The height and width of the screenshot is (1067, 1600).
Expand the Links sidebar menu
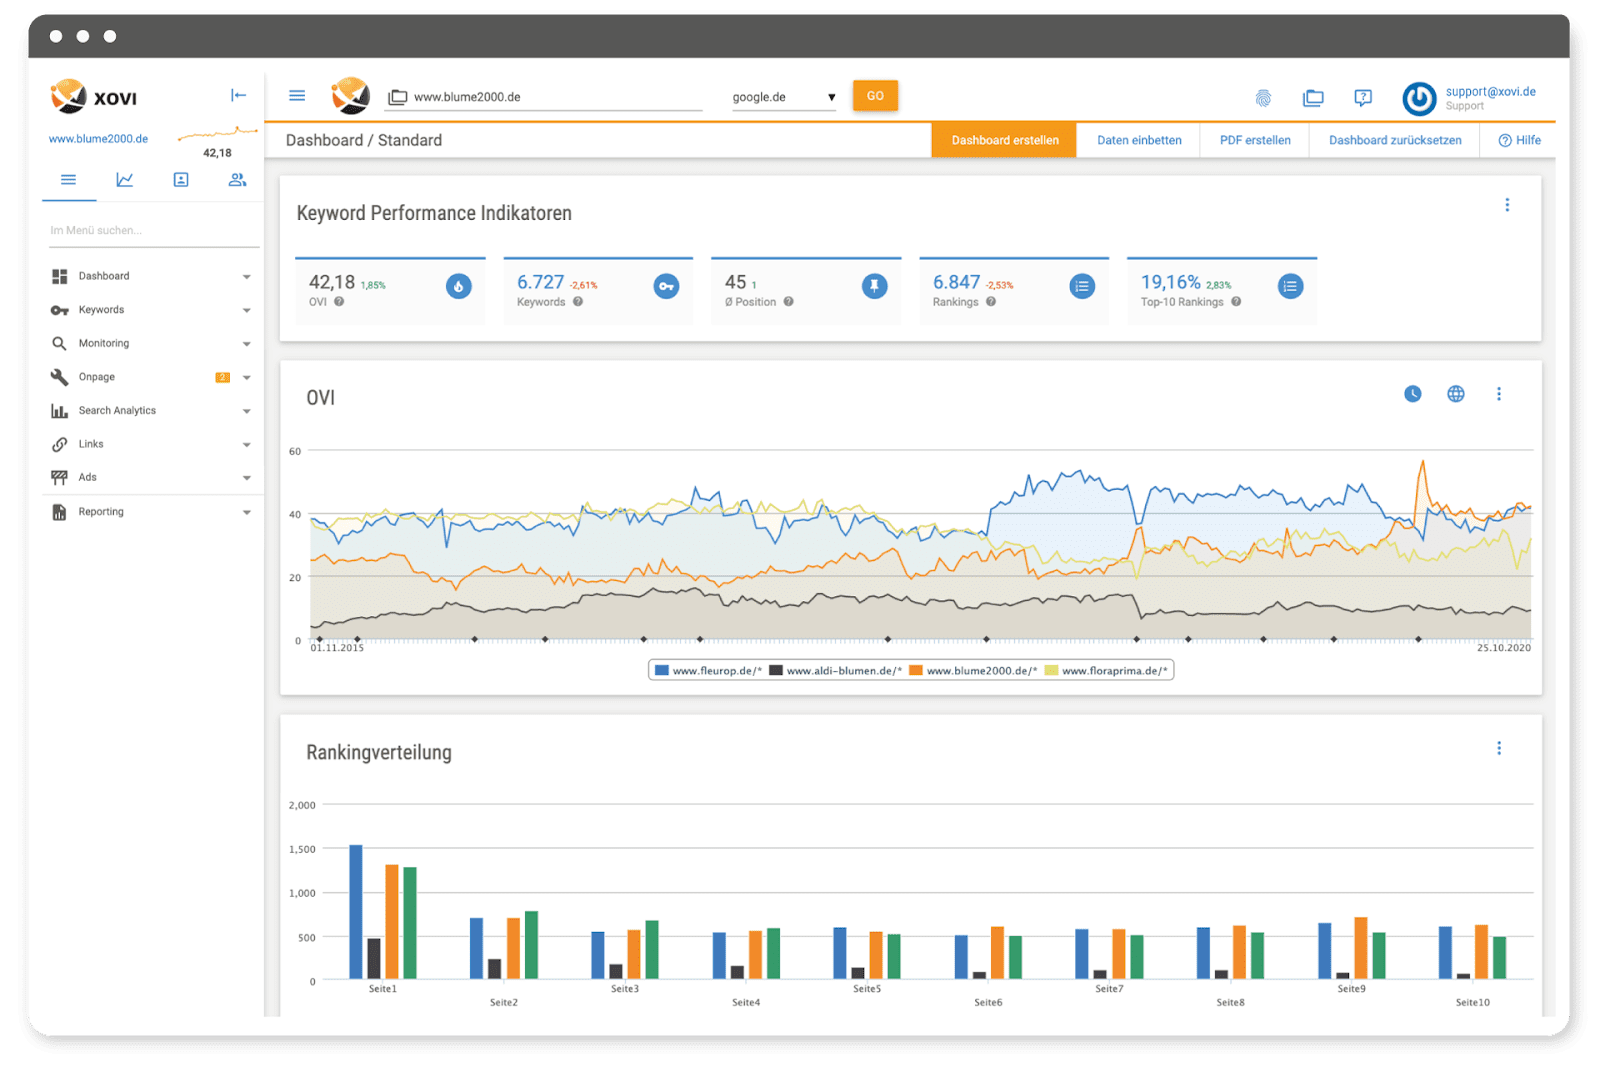click(x=151, y=444)
